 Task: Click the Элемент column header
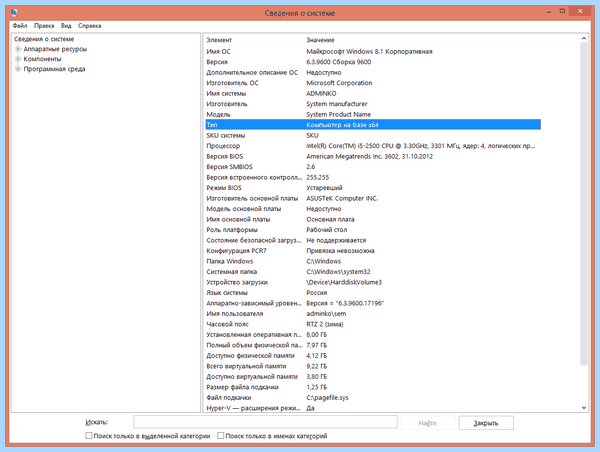click(254, 40)
